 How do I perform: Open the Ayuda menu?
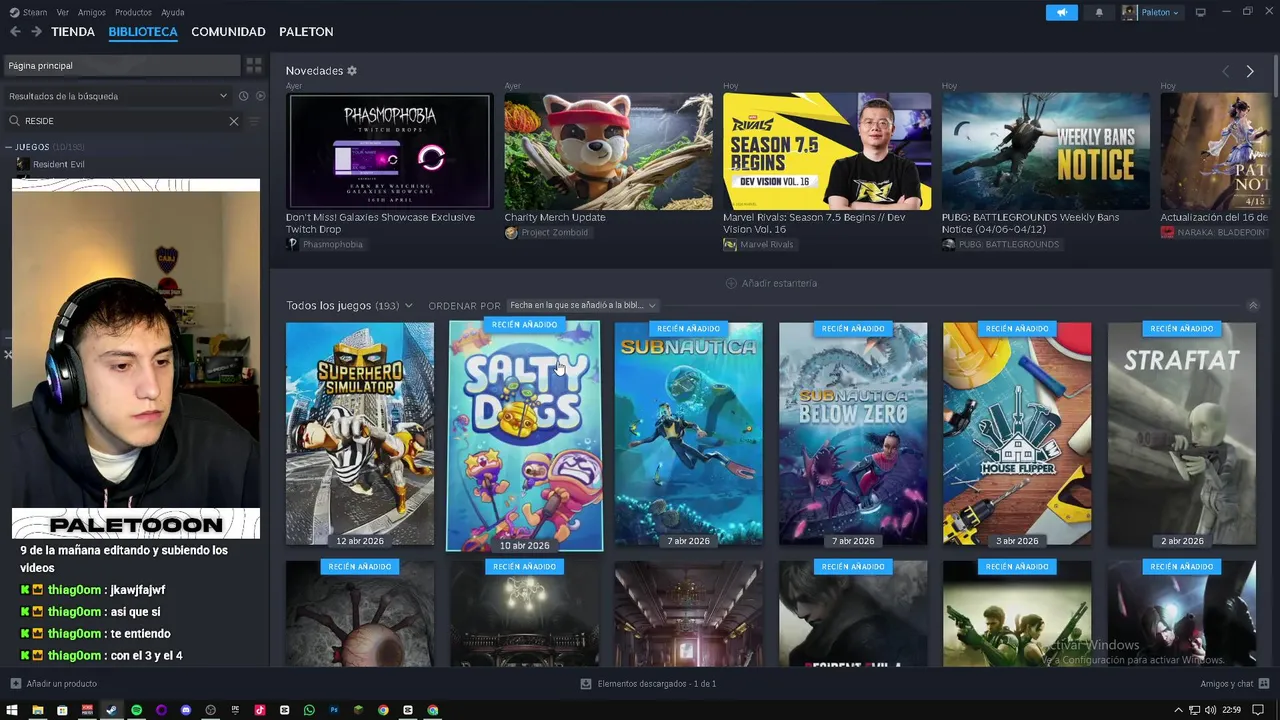pos(173,12)
